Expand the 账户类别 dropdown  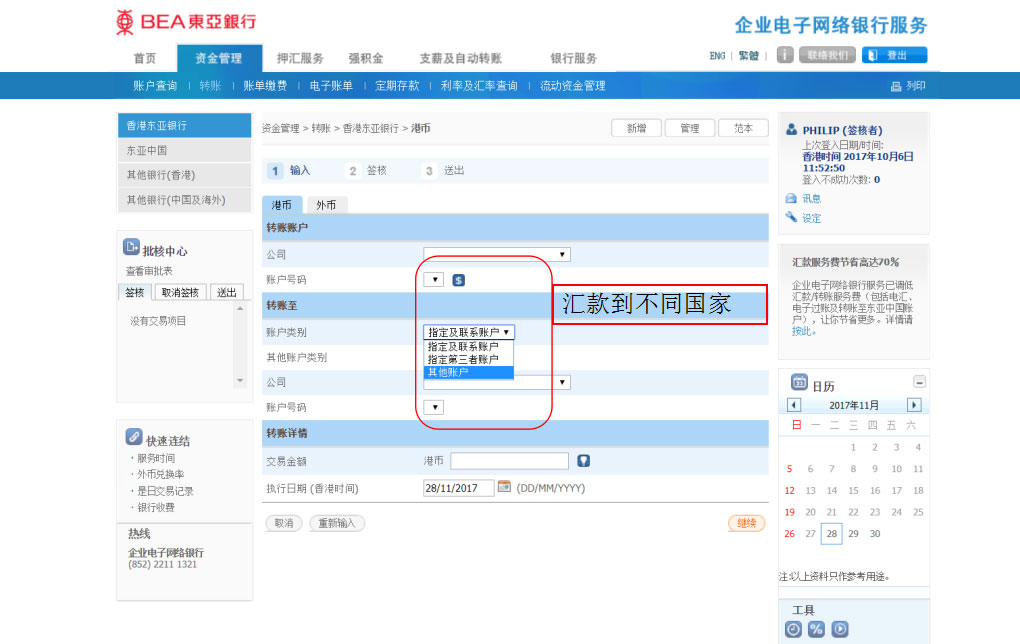click(469, 332)
